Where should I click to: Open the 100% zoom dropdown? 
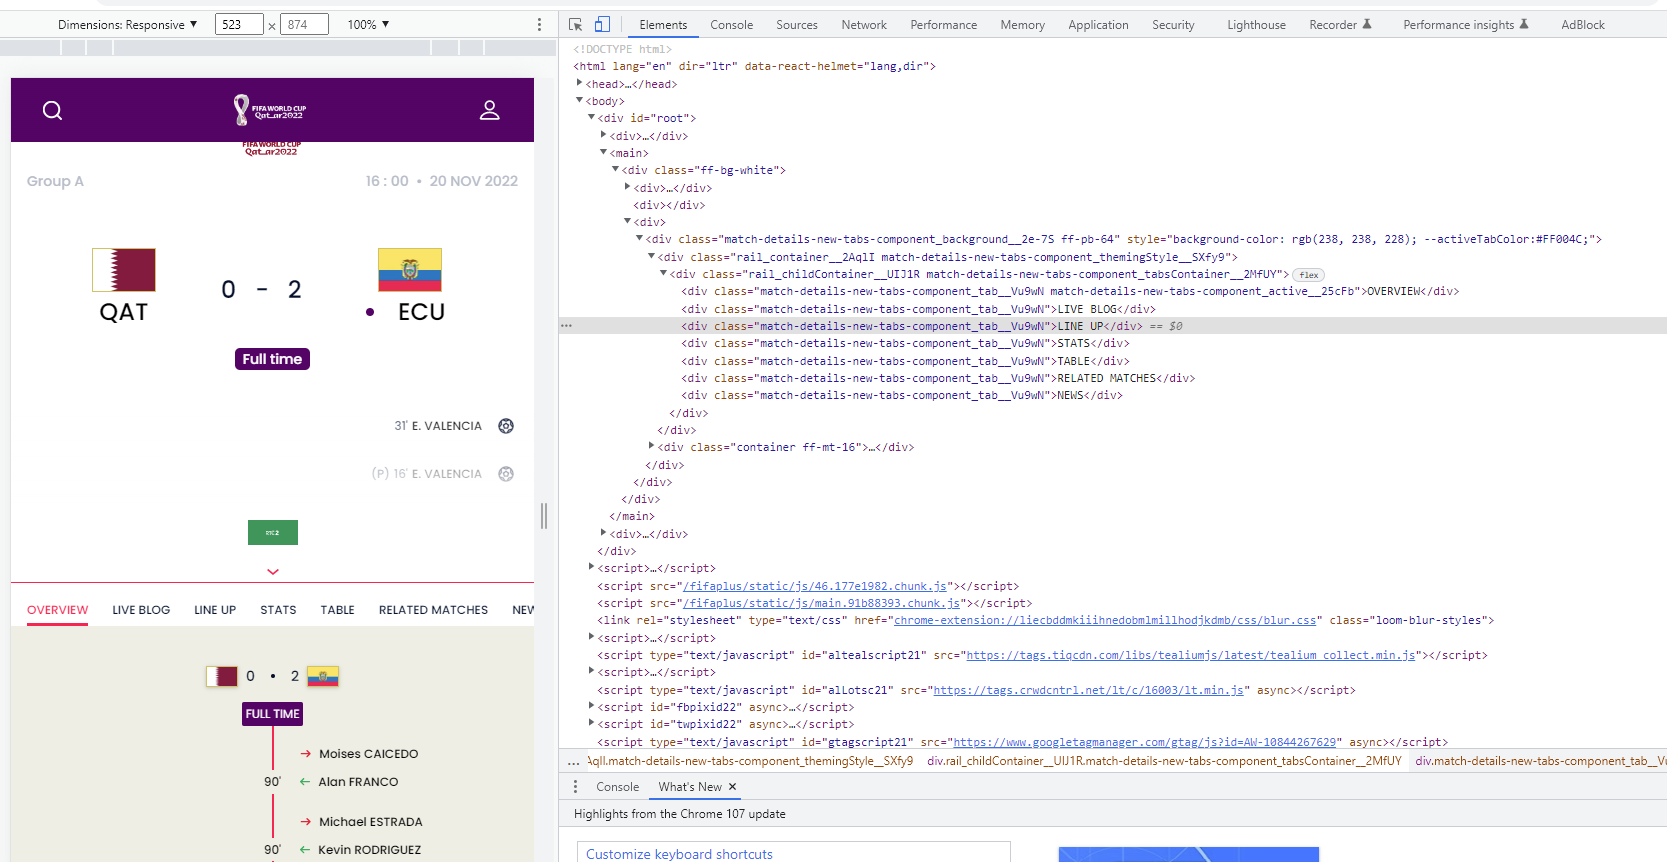[x=368, y=24]
